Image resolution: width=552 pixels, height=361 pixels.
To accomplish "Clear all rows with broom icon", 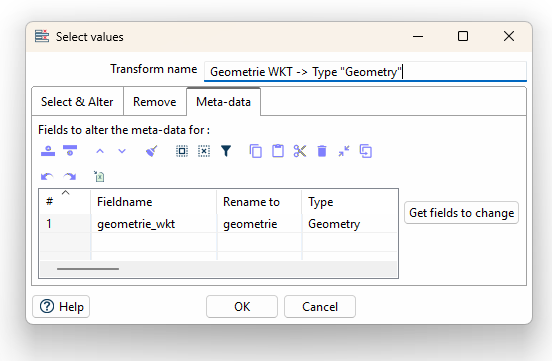I will [151, 151].
